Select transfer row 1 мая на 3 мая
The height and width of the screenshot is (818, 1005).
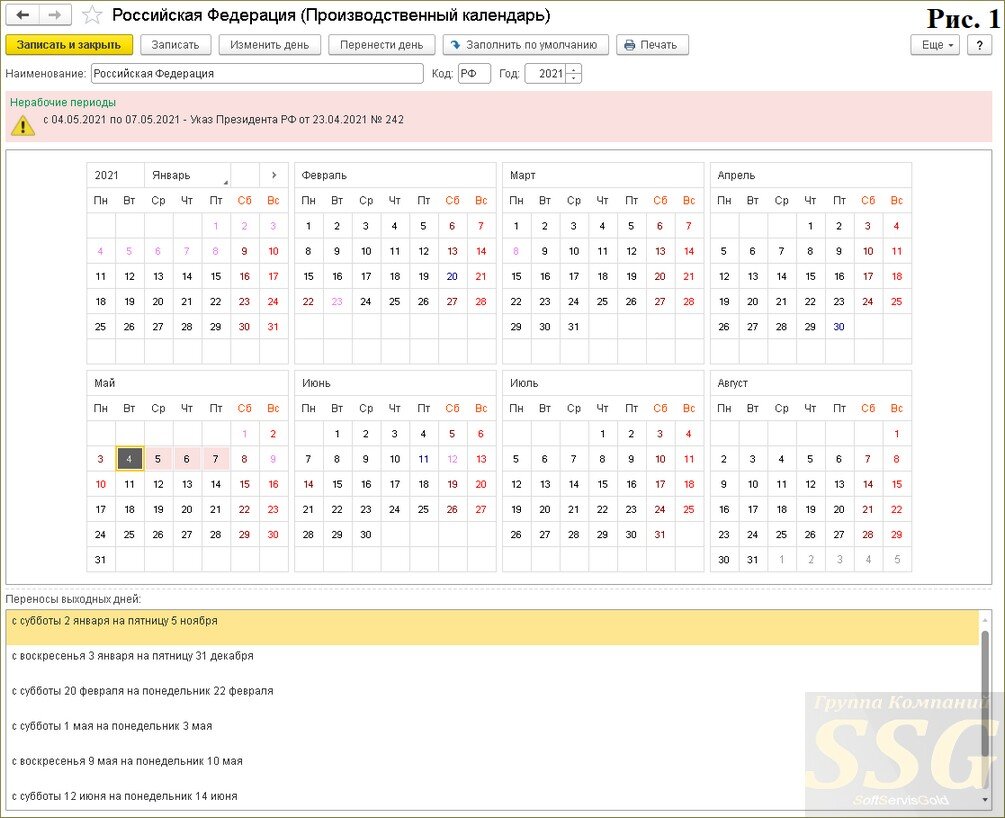(492, 733)
